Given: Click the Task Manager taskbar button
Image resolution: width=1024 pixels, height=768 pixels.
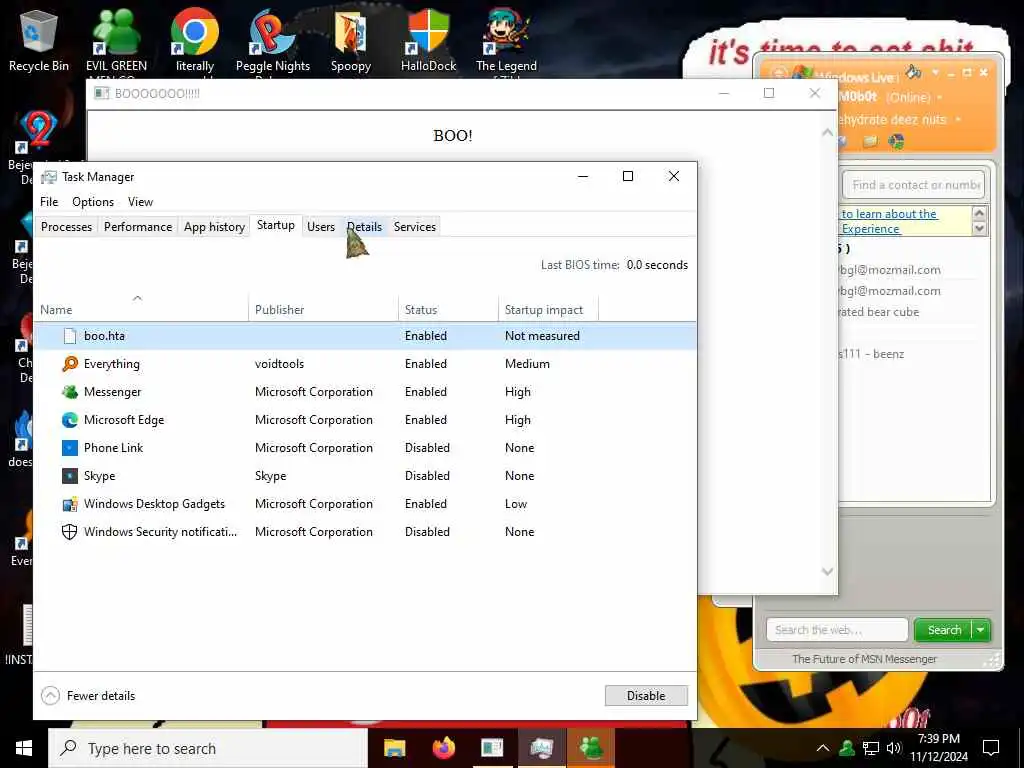Looking at the screenshot, I should 541,748.
